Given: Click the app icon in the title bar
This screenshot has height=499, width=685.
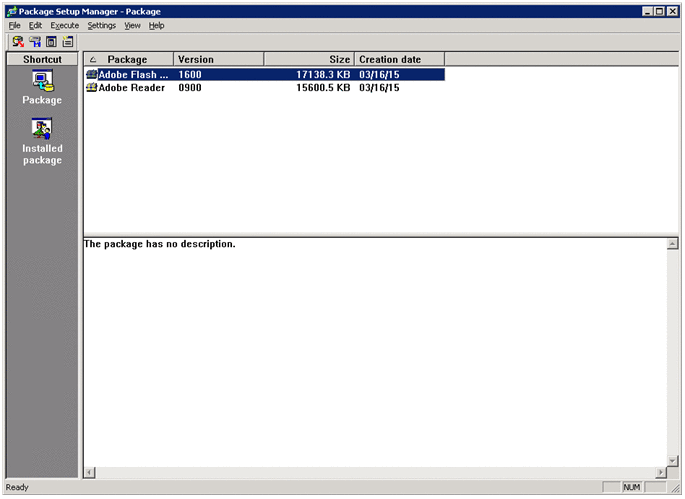Looking at the screenshot, I should click(12, 11).
